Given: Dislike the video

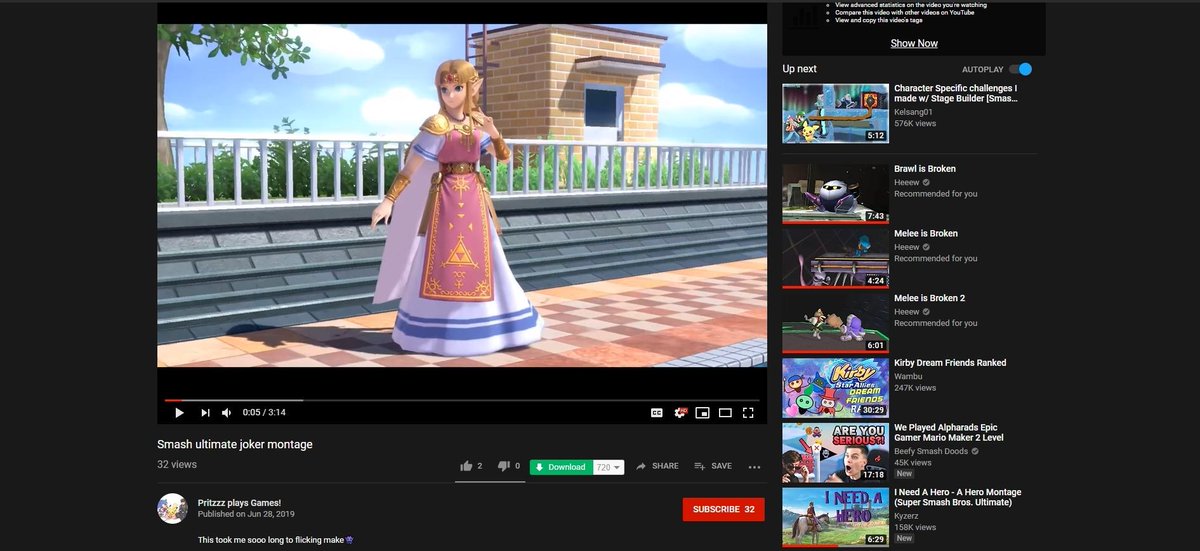Looking at the screenshot, I should [508, 466].
